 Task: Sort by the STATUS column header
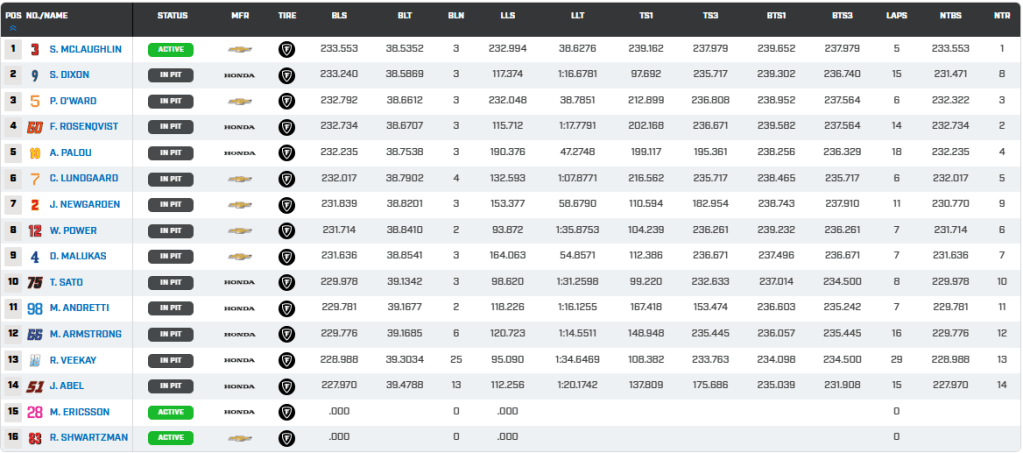[x=172, y=15]
